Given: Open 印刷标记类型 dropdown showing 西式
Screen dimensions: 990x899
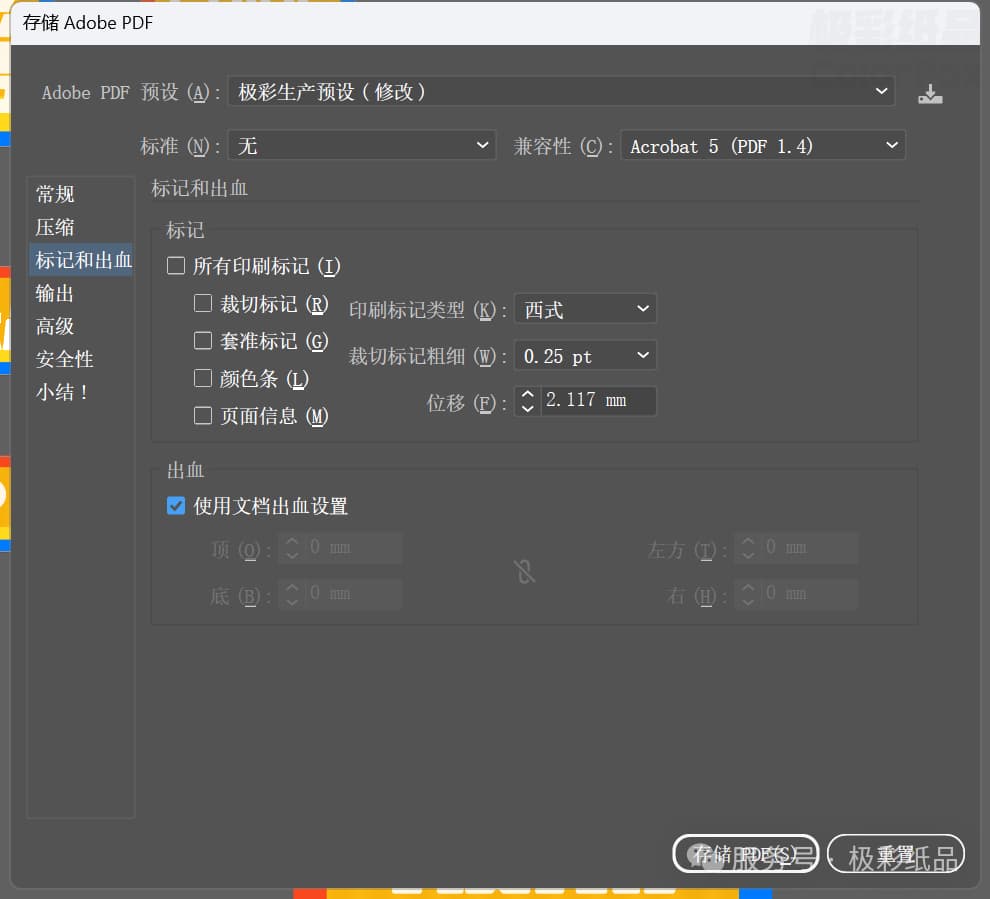Looking at the screenshot, I should coord(585,310).
